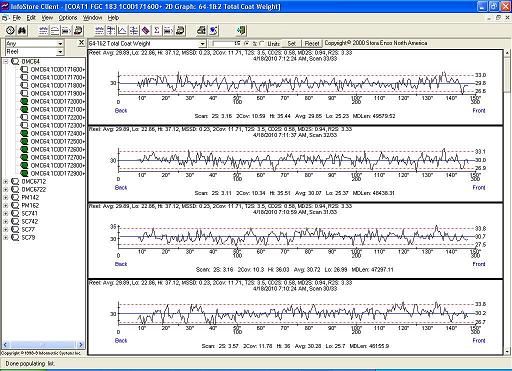Click the graph area's scroll down arrow

tap(508, 351)
